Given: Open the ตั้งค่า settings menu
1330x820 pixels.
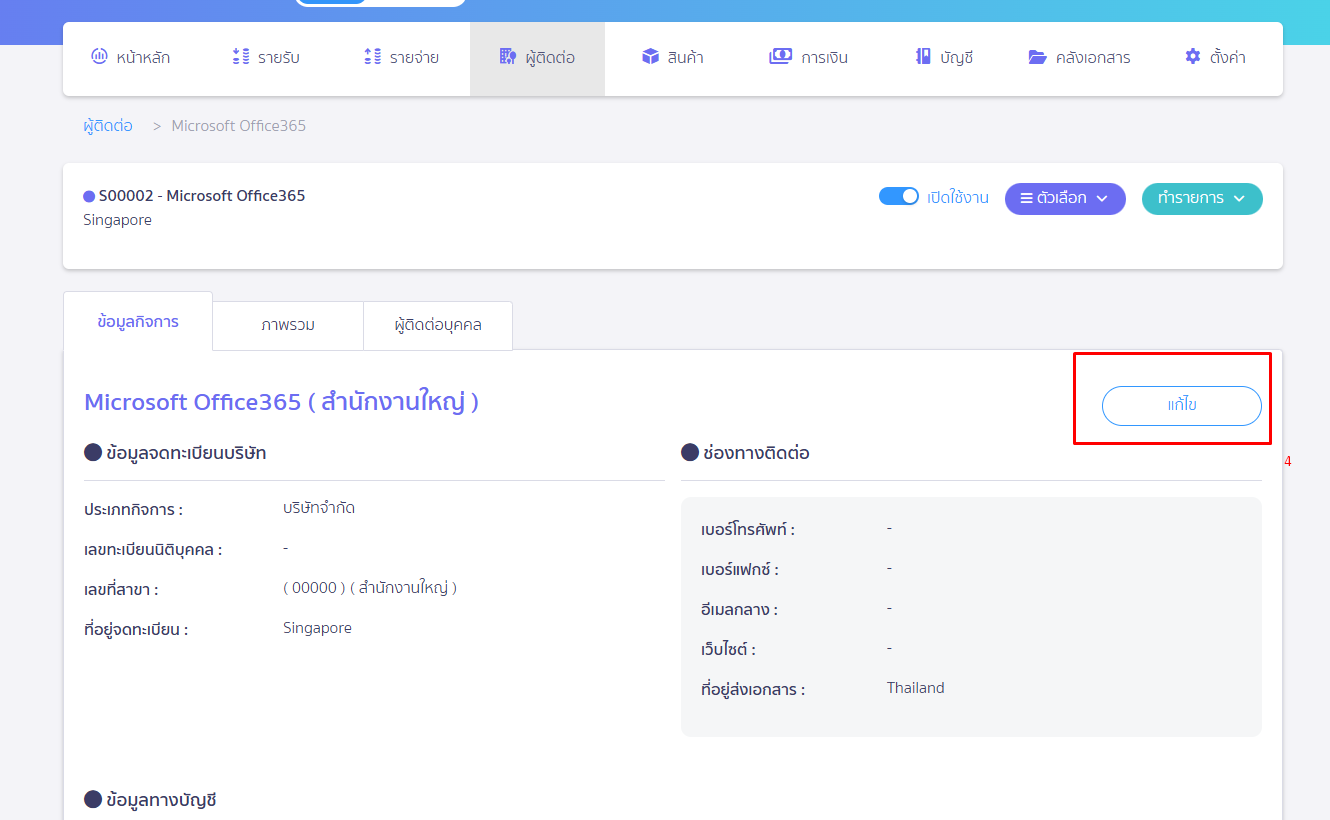Looking at the screenshot, I should (x=1215, y=58).
